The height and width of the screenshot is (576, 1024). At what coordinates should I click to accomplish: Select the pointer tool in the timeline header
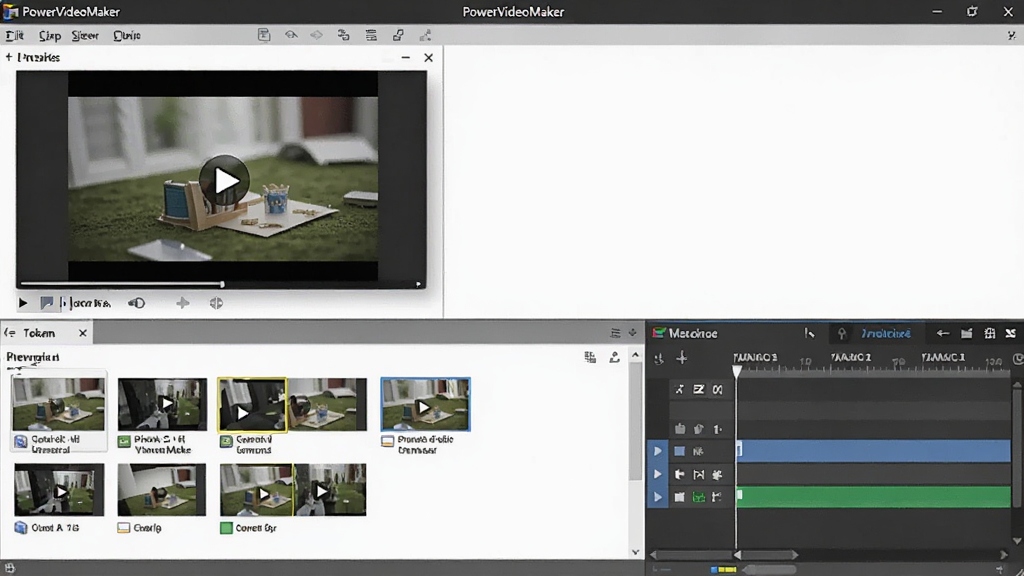pyautogui.click(x=809, y=333)
